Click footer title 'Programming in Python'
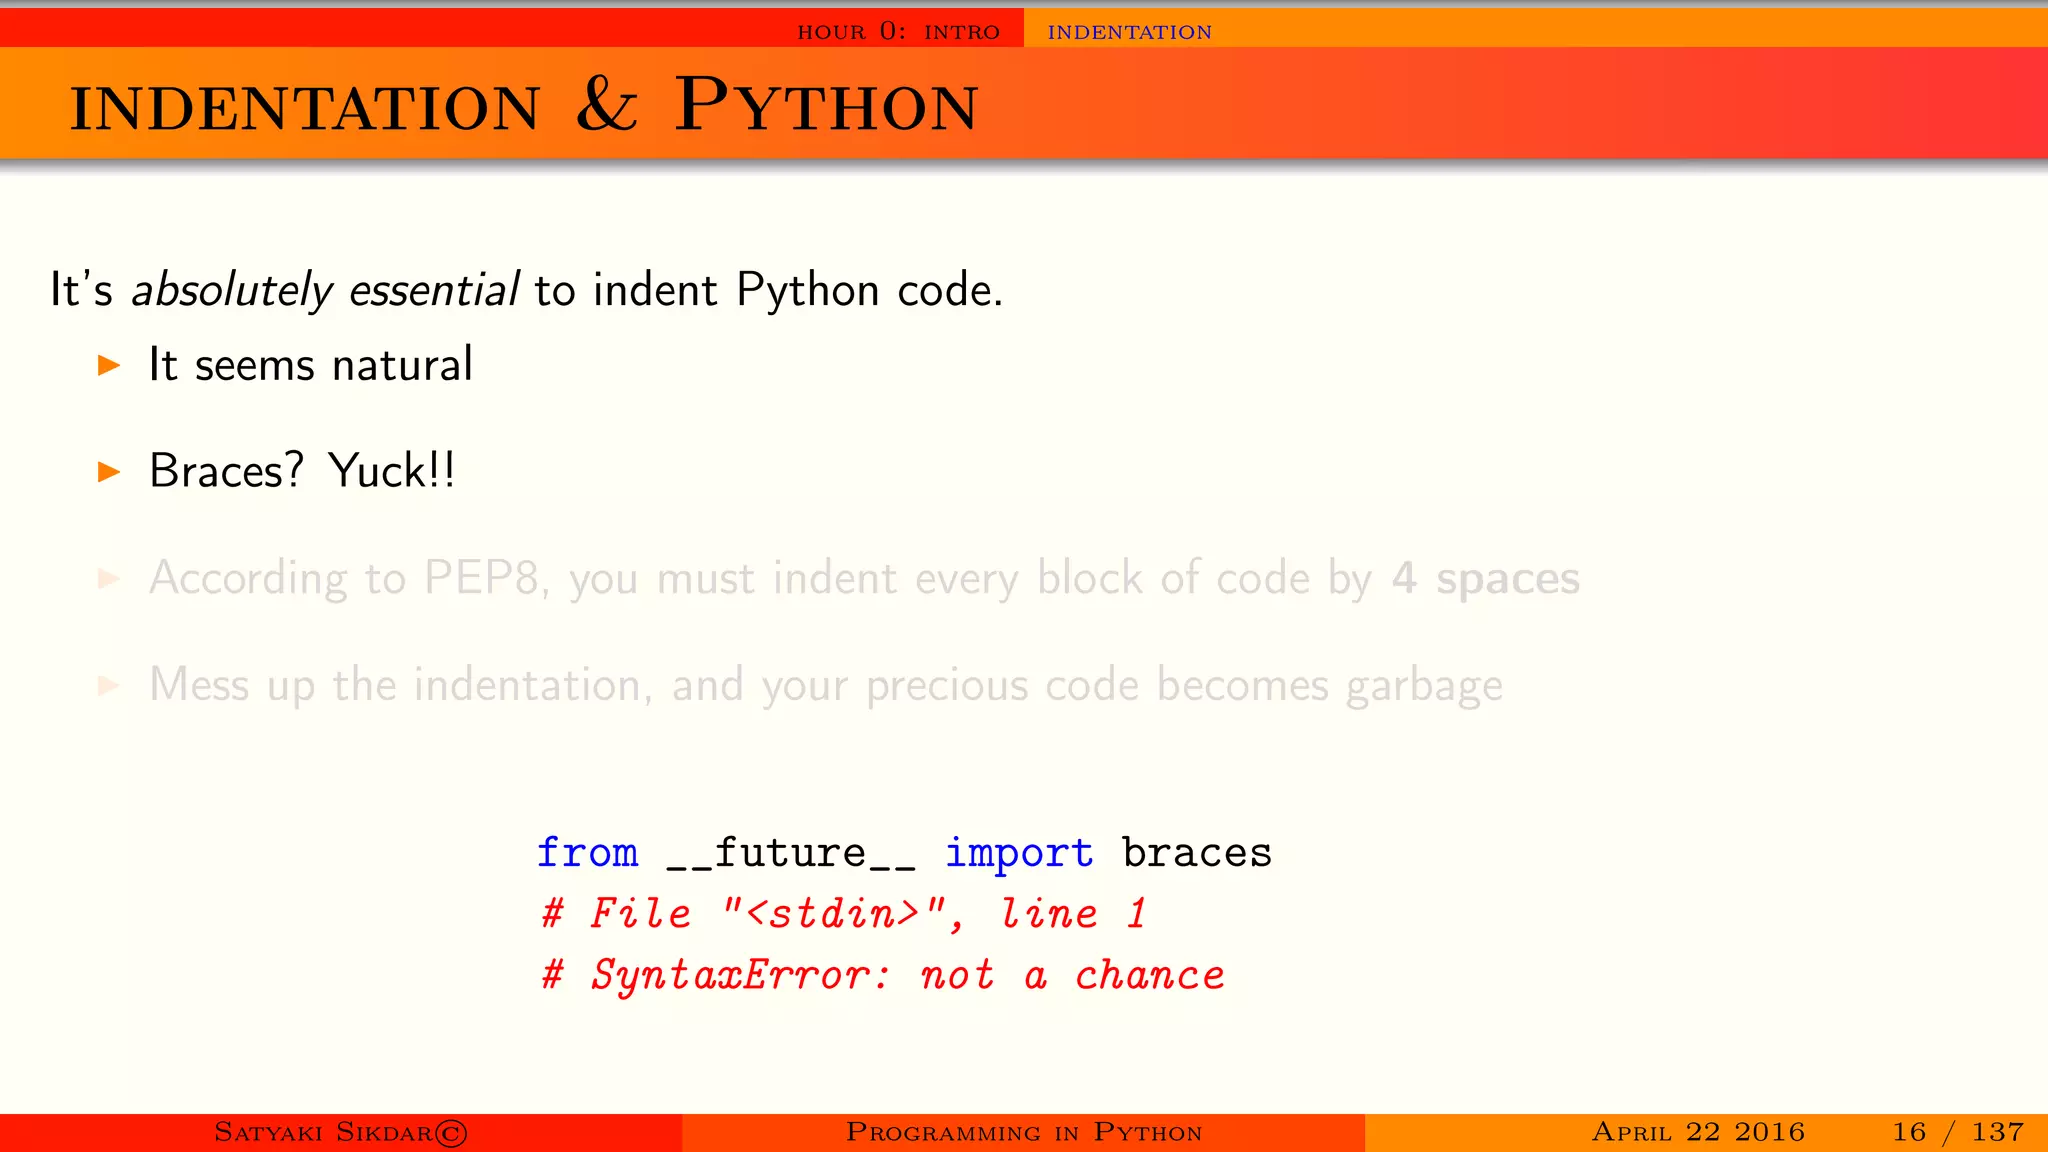The image size is (2048, 1152). click(x=1024, y=1132)
